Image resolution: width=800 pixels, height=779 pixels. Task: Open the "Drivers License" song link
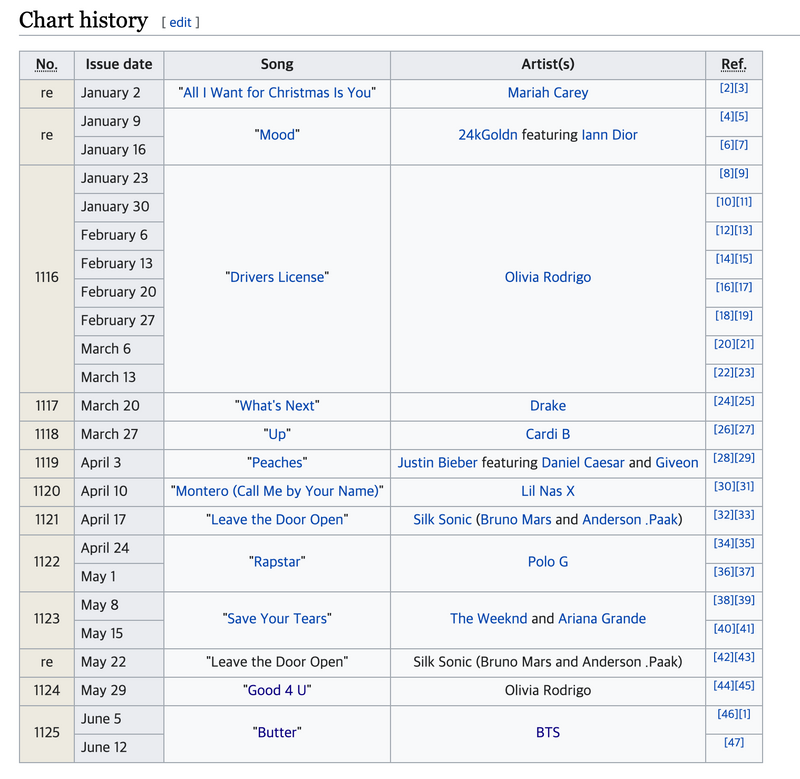(x=277, y=278)
